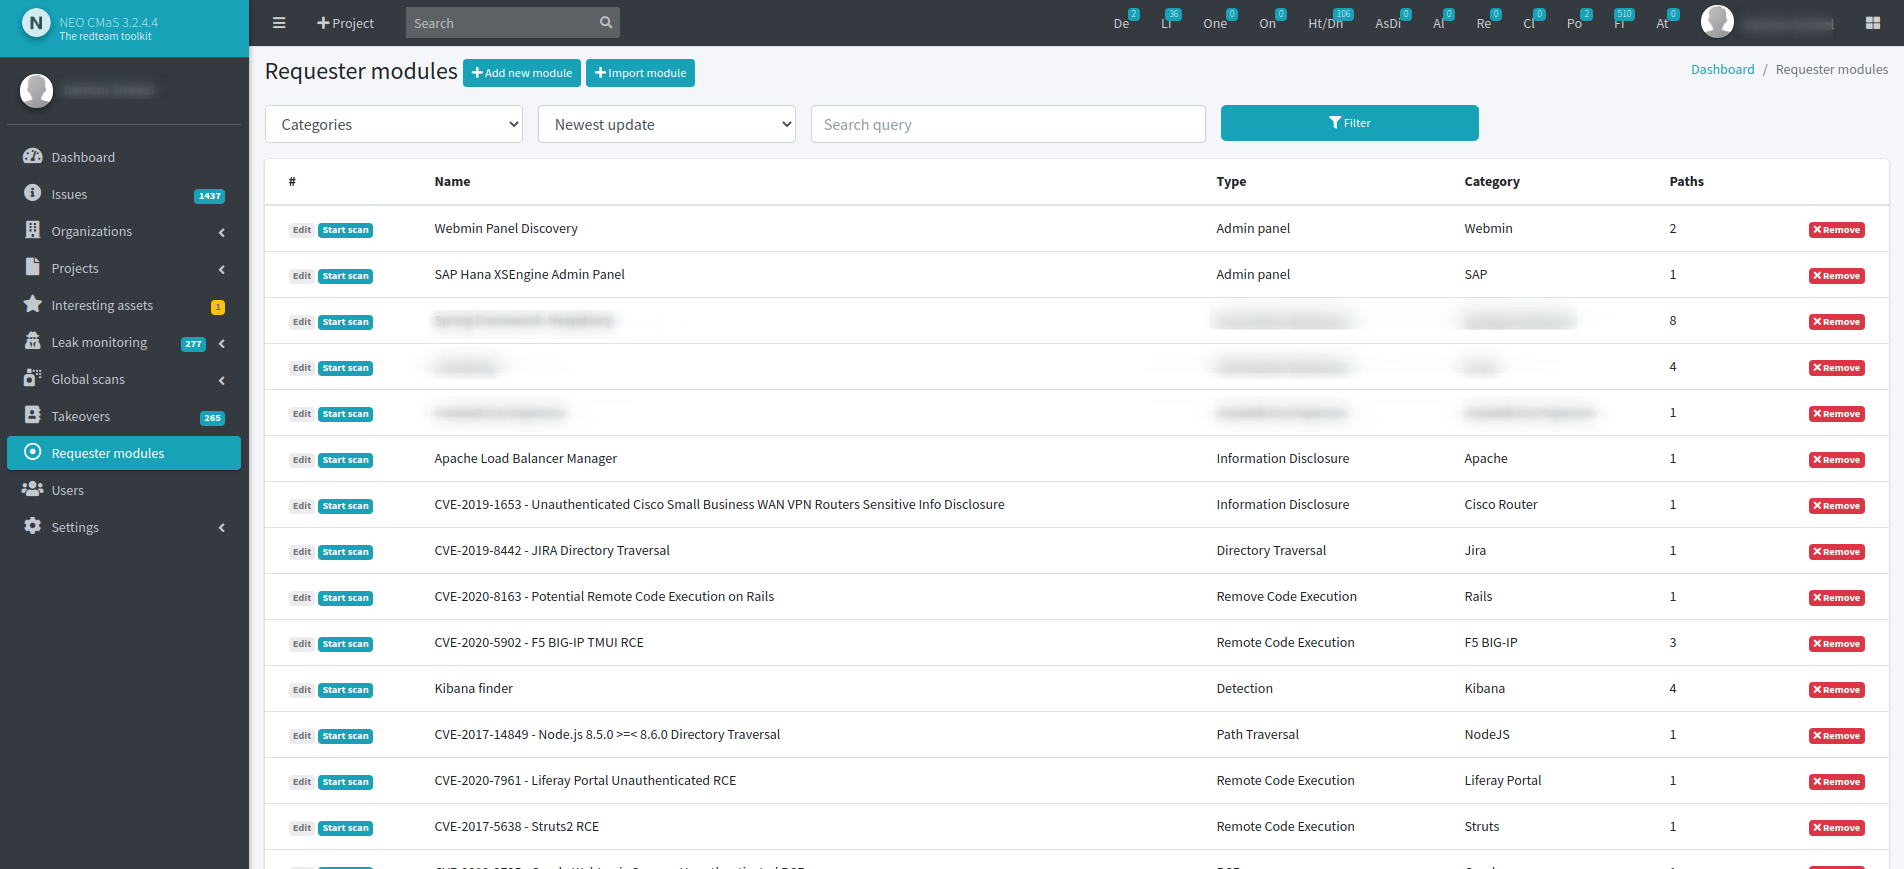The width and height of the screenshot is (1904, 869).
Task: Open Requester modules in sidebar
Action: pyautogui.click(x=124, y=453)
